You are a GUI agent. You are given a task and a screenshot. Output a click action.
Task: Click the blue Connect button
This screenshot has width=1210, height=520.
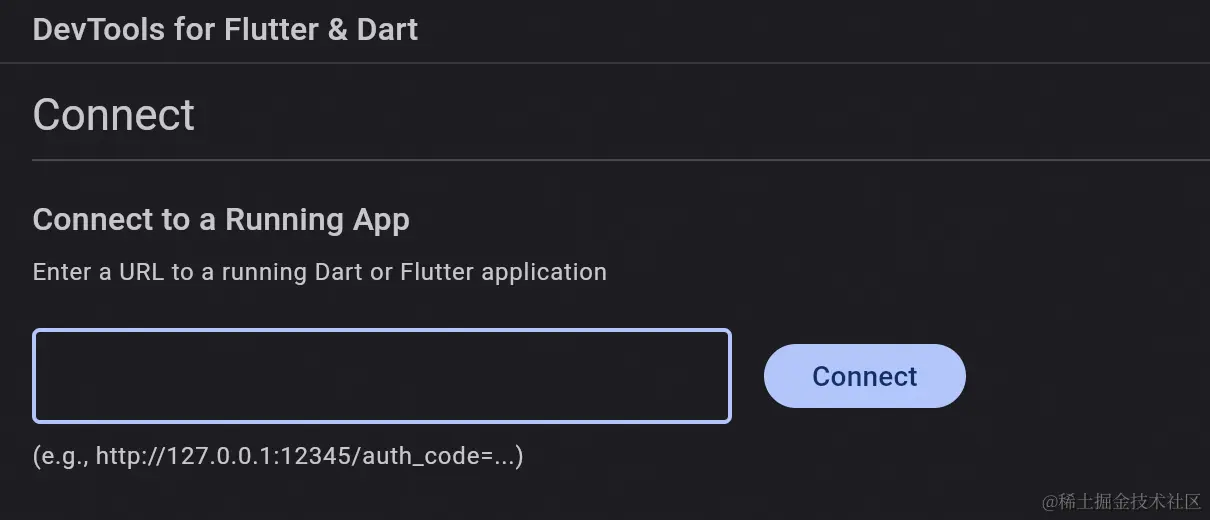point(865,376)
